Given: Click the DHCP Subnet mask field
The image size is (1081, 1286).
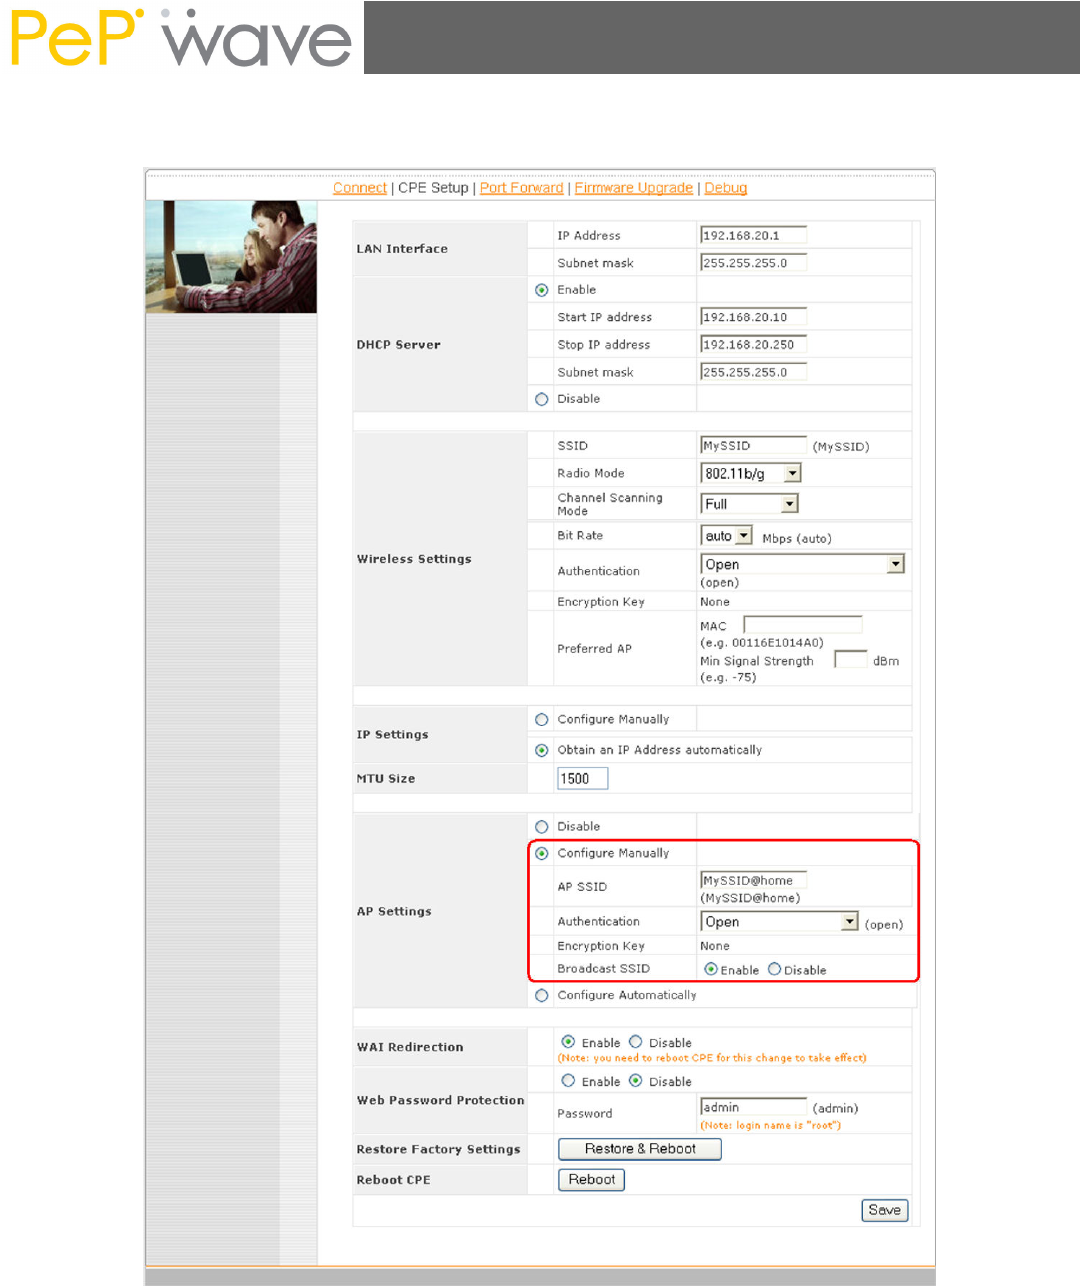Looking at the screenshot, I should point(753,372).
